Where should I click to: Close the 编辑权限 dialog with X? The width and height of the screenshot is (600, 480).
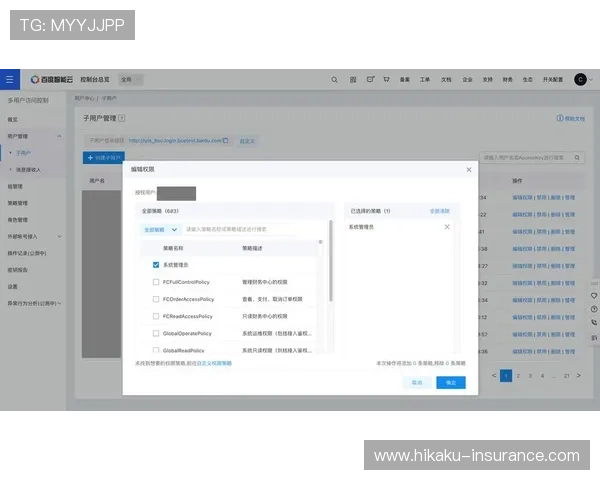click(469, 170)
